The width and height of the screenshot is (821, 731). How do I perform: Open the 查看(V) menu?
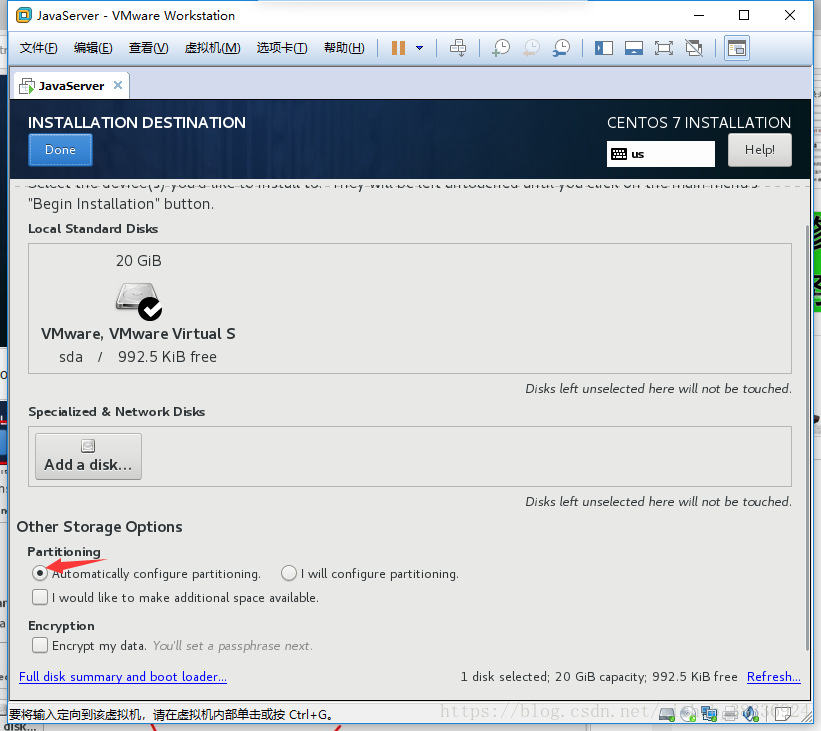[148, 48]
